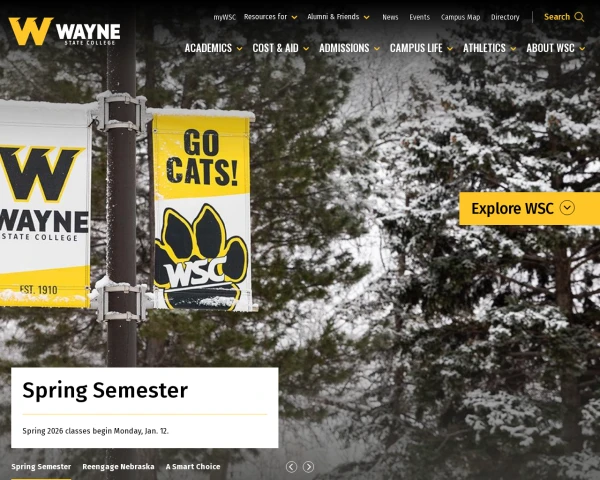Open the Search magnifier icon
600x480 pixels.
(x=579, y=17)
